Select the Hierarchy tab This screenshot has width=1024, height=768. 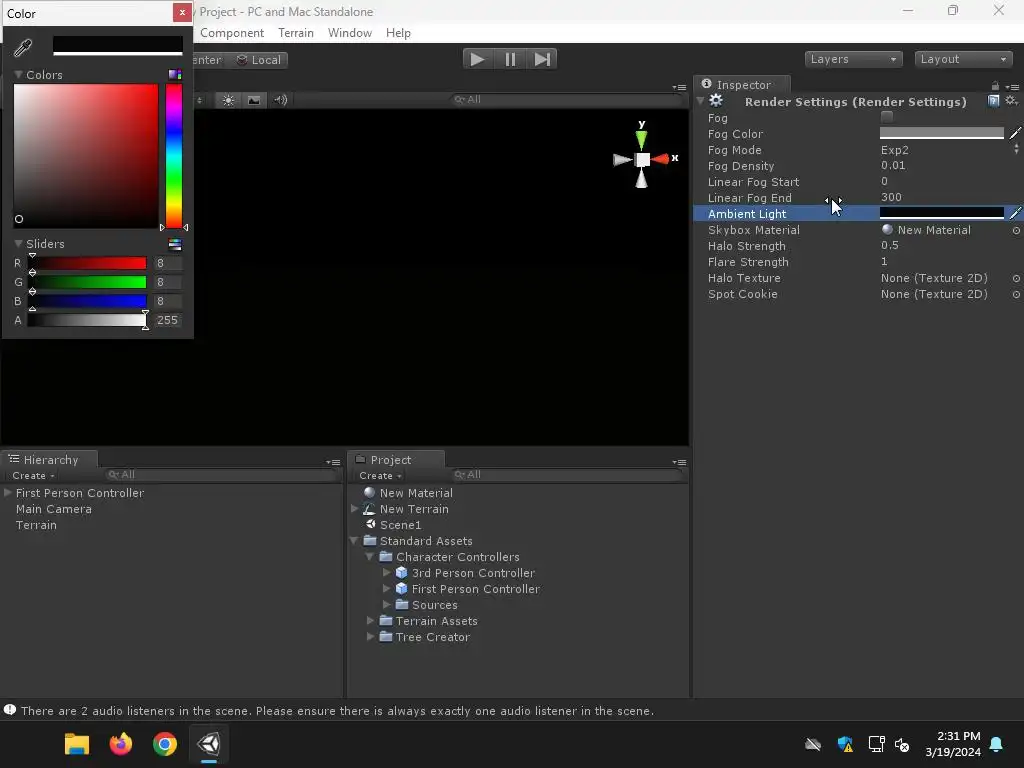coord(50,460)
